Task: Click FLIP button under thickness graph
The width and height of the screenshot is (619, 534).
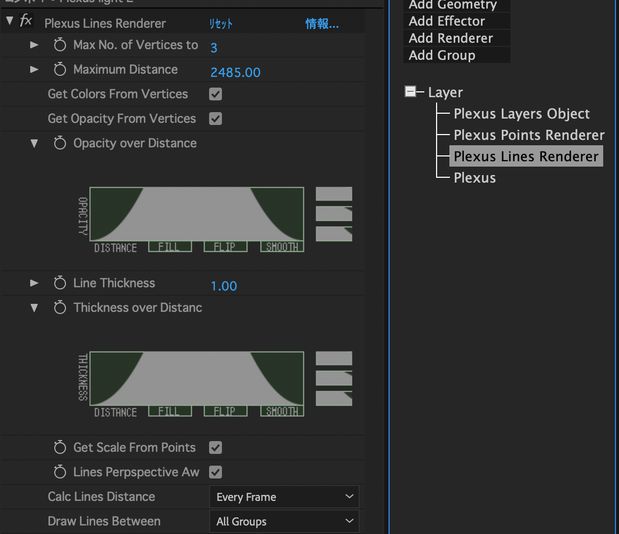Action: 225,411
